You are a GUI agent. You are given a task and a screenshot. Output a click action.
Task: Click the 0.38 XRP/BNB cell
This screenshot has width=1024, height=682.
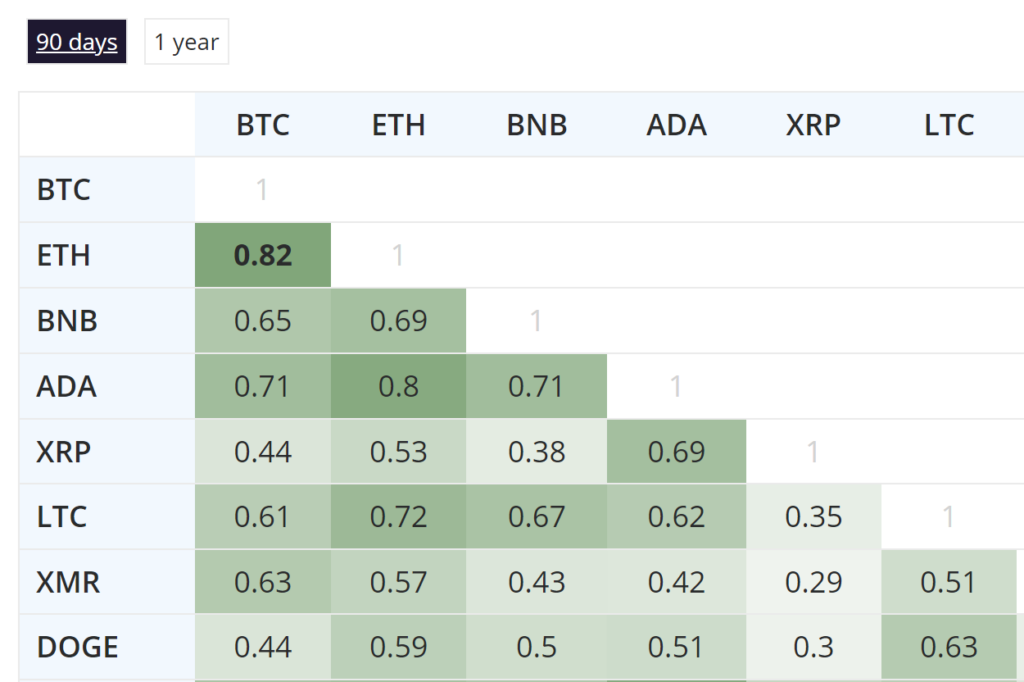coord(537,451)
